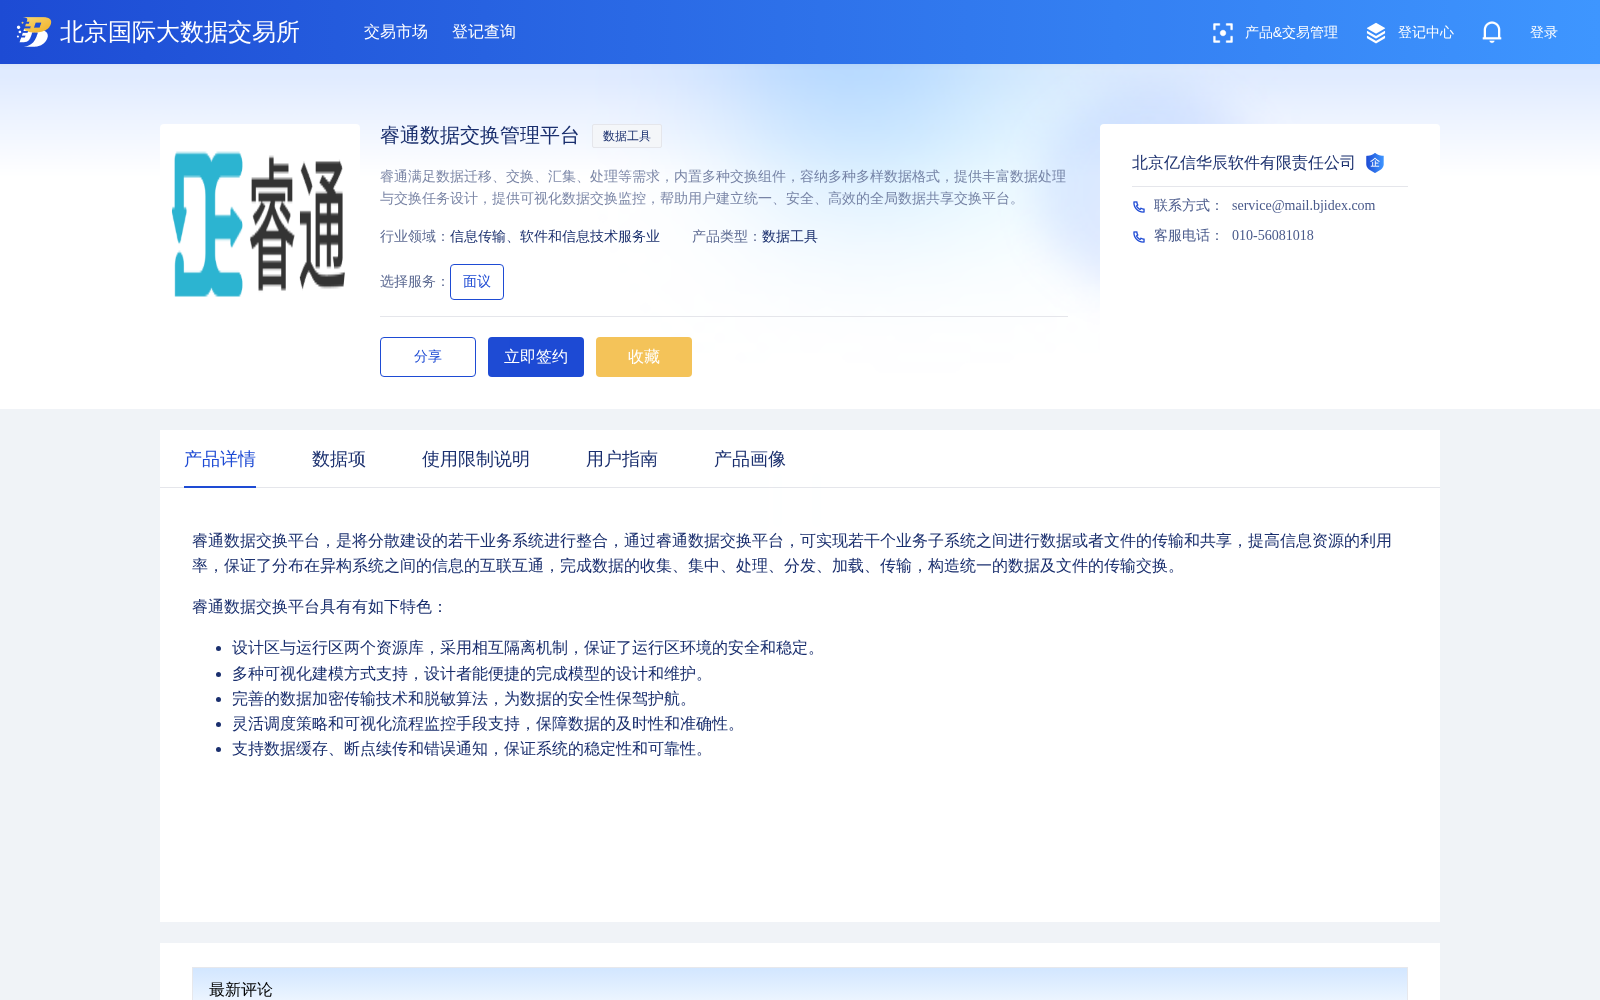Open the 睿通 product logo image

coord(260,224)
